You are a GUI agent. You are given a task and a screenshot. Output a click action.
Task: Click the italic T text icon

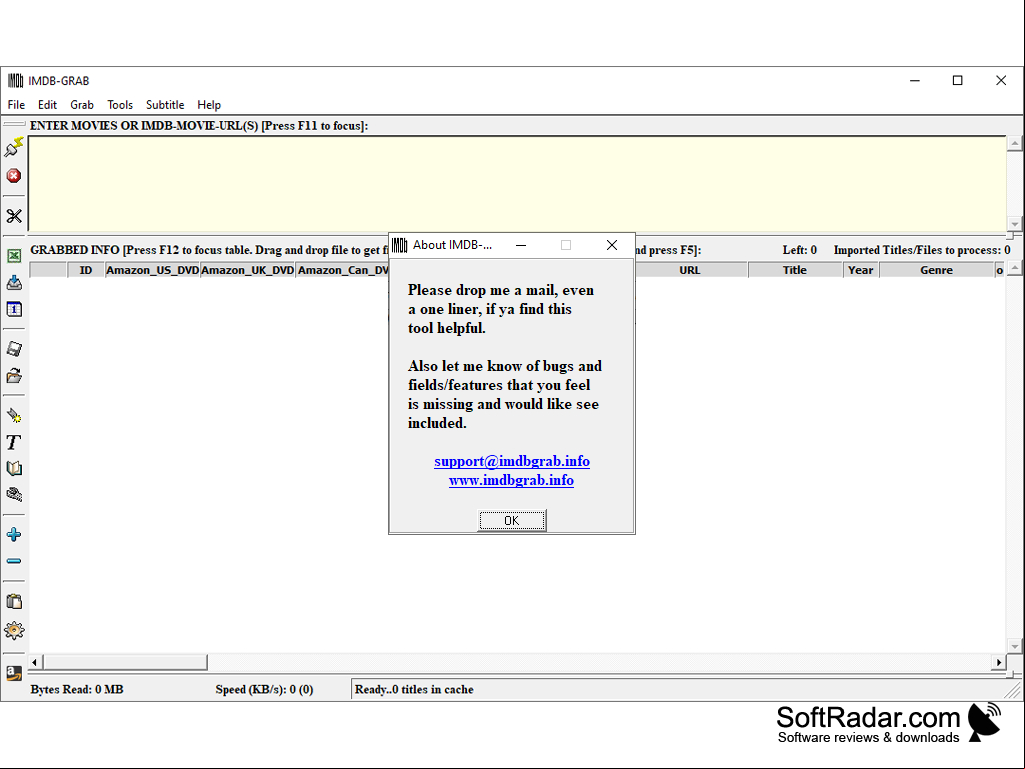tap(14, 443)
